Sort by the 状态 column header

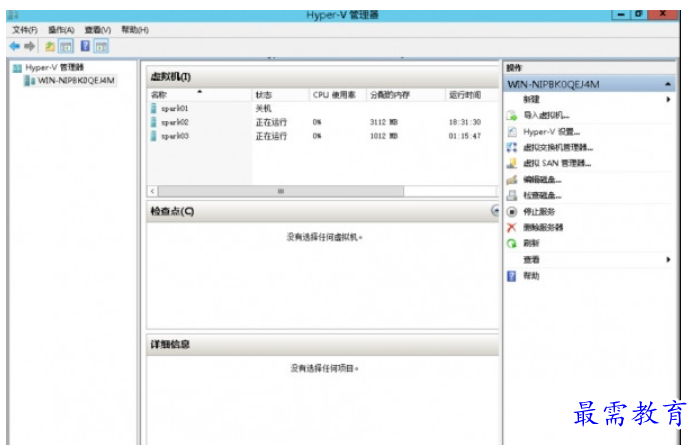(x=280, y=94)
